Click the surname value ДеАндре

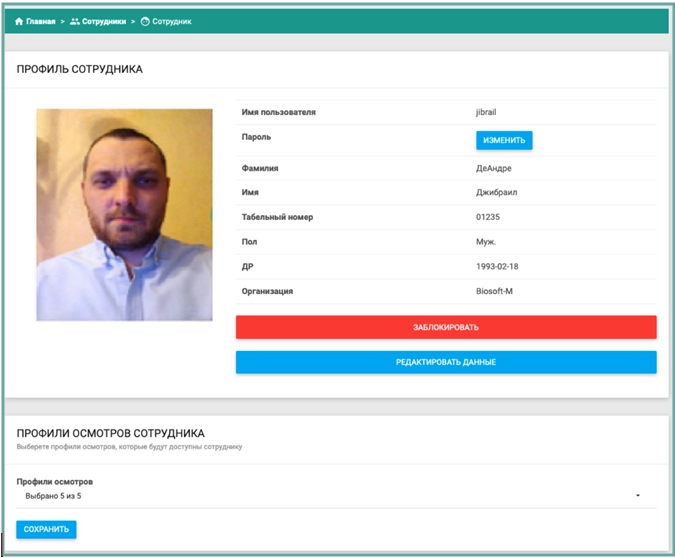click(x=494, y=168)
